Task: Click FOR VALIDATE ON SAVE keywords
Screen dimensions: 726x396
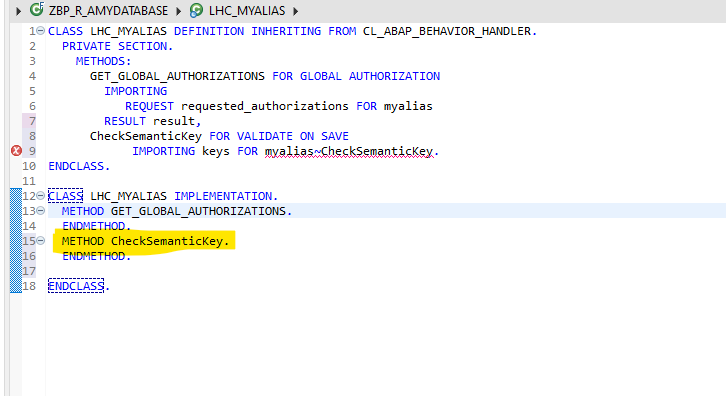Action: click(x=279, y=136)
